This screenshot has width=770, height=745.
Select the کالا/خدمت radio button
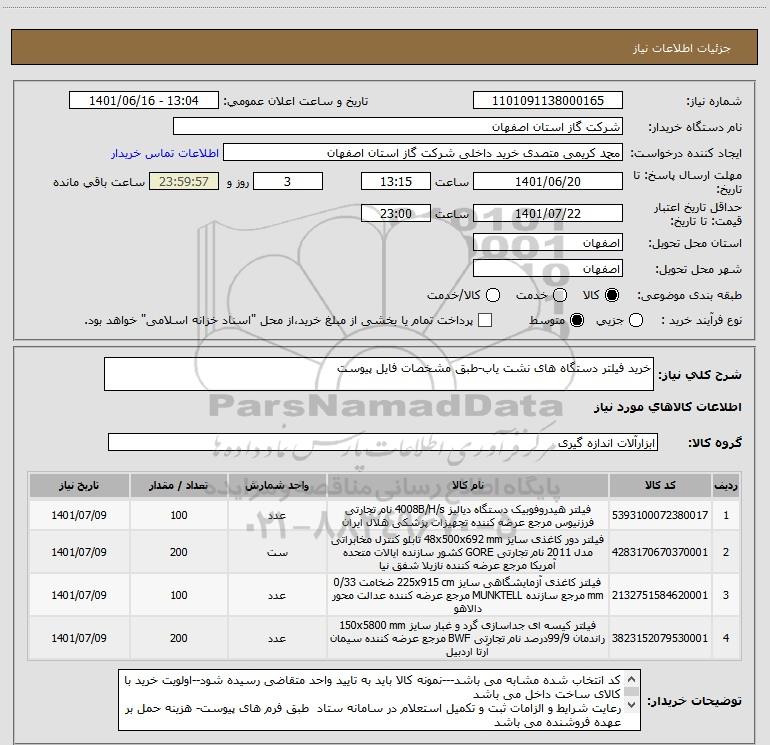tap(493, 295)
